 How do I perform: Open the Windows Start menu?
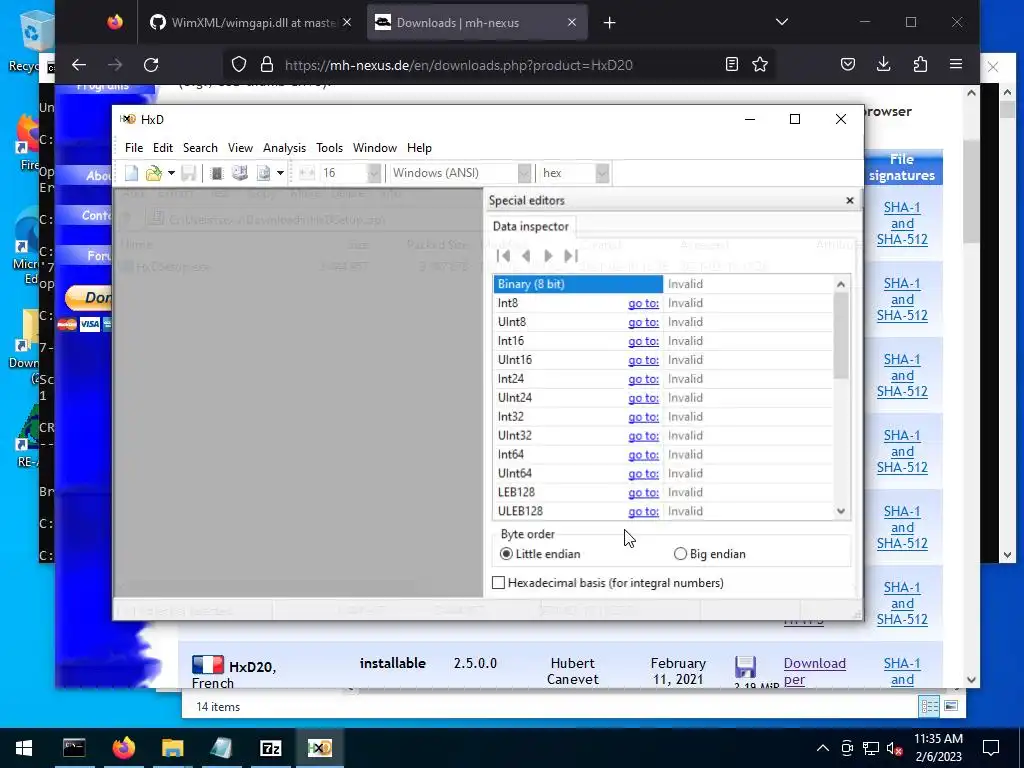point(24,748)
